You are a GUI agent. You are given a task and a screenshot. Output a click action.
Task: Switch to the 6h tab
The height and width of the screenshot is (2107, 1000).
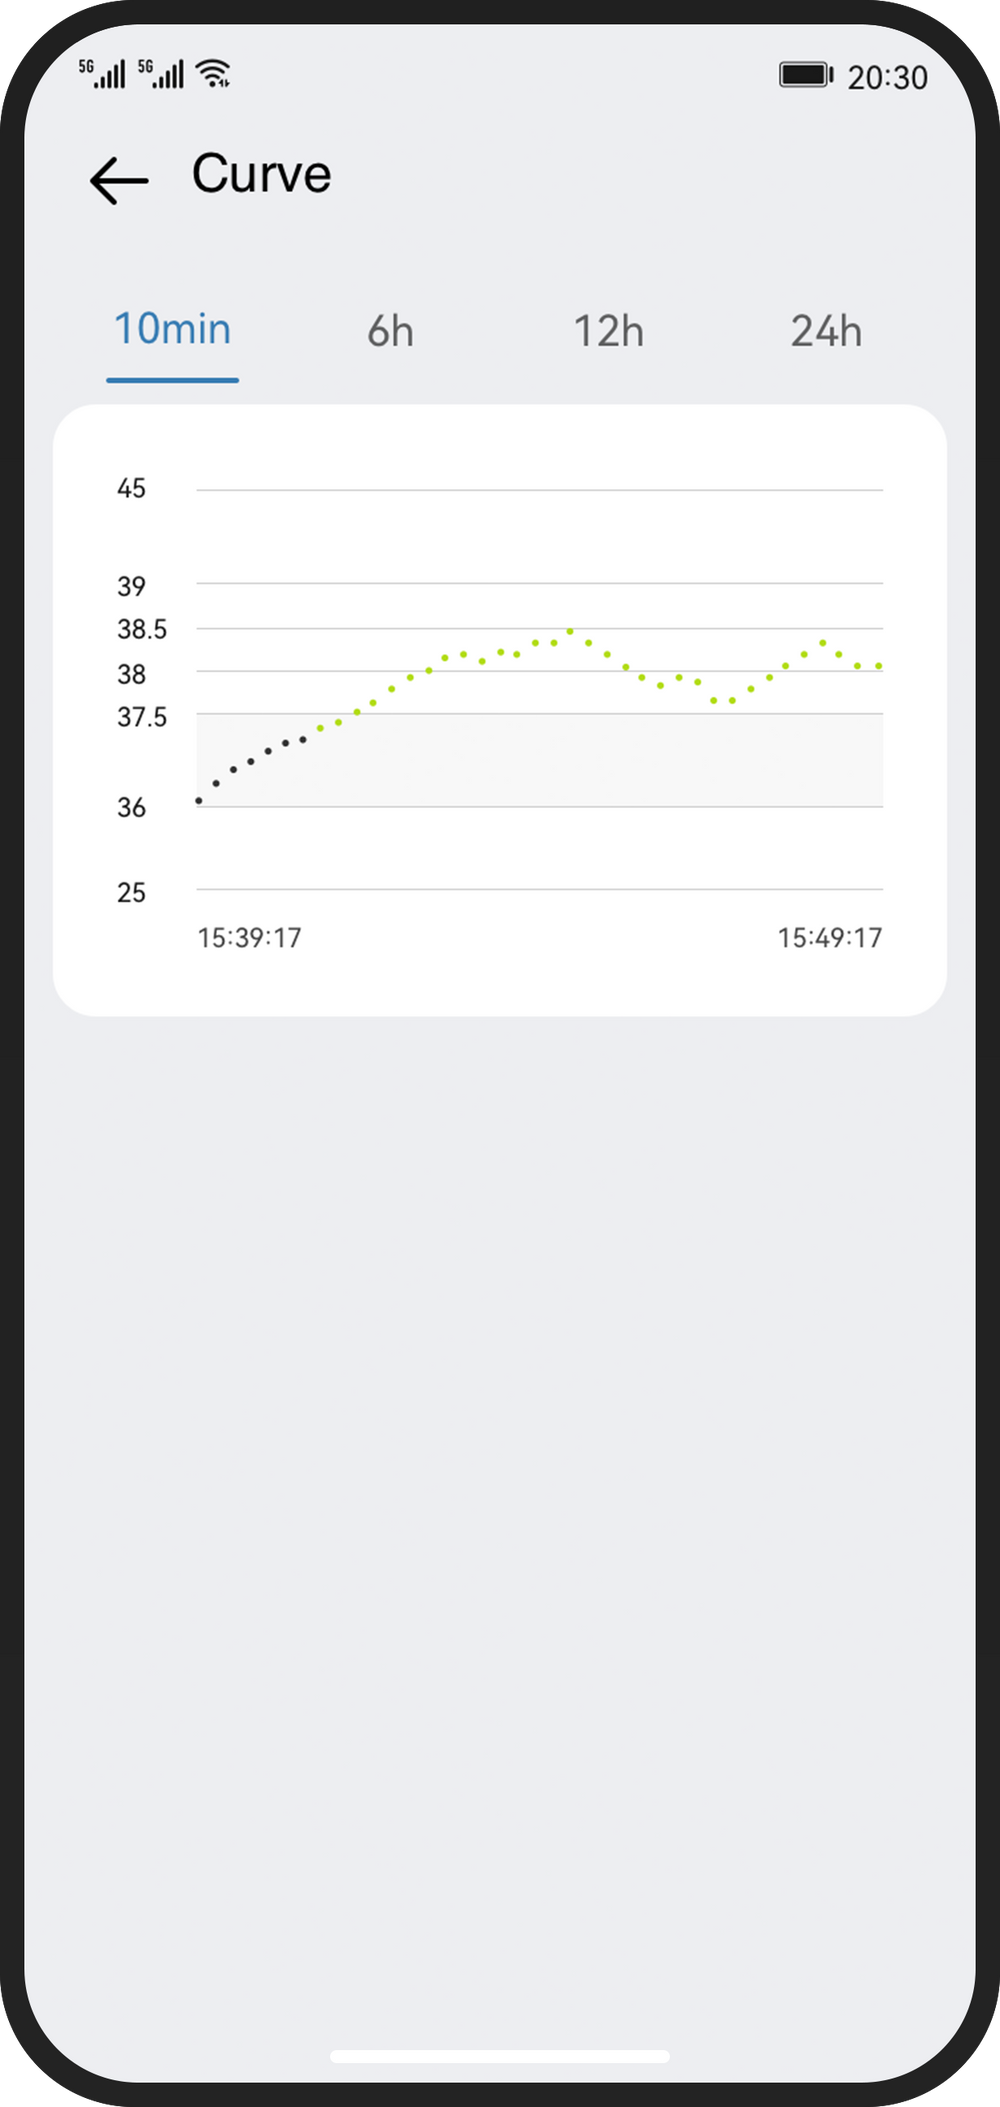coord(390,332)
